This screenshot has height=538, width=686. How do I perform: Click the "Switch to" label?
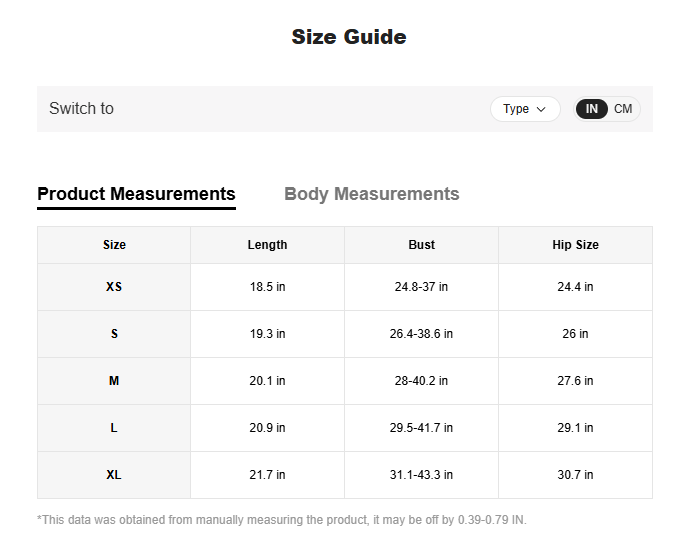coord(81,109)
